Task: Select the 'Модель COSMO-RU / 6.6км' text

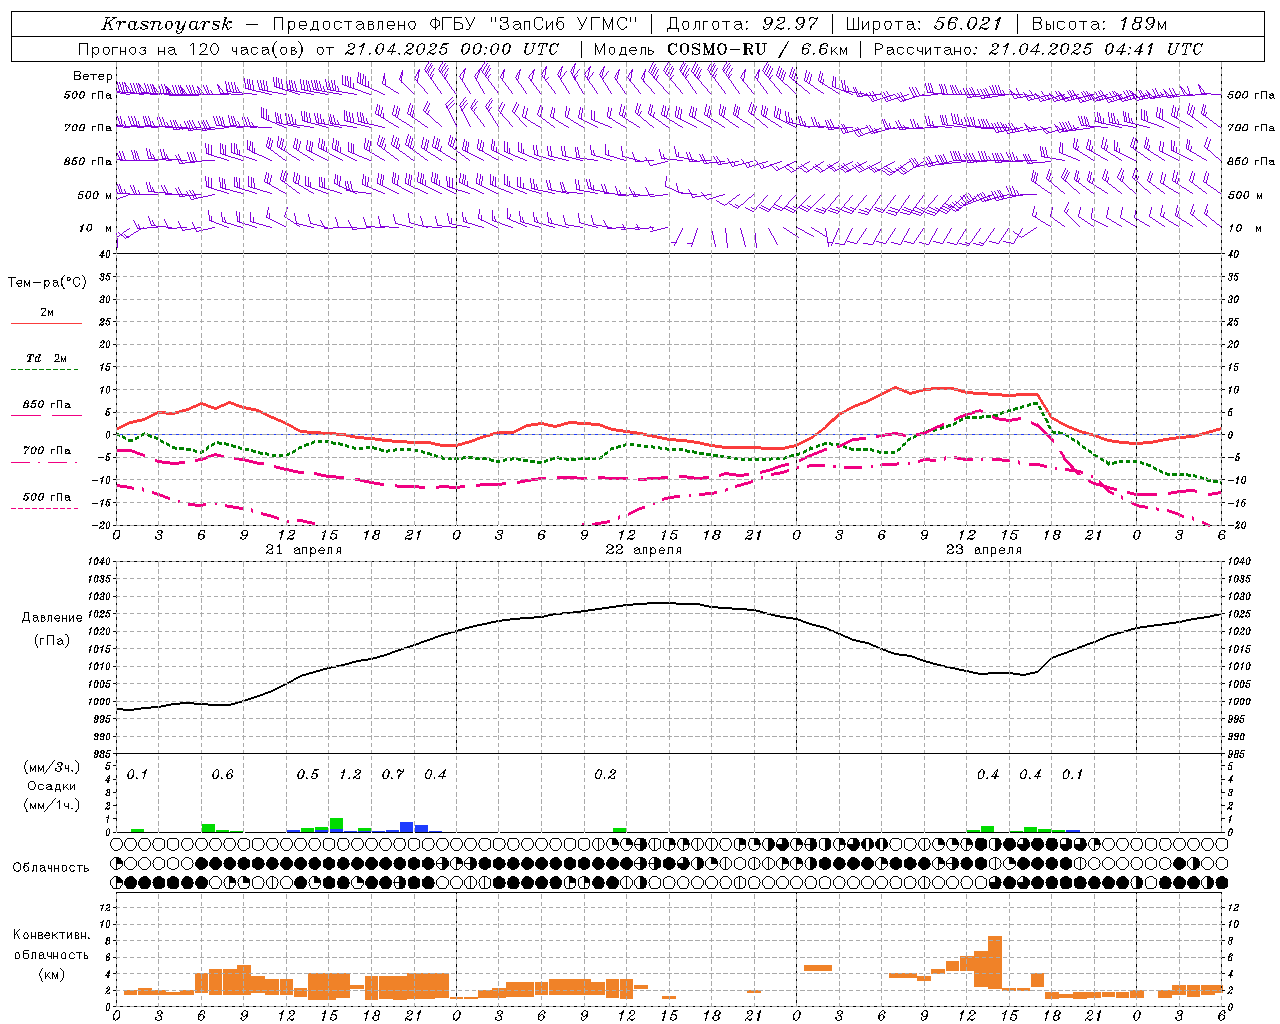Action: (721, 49)
